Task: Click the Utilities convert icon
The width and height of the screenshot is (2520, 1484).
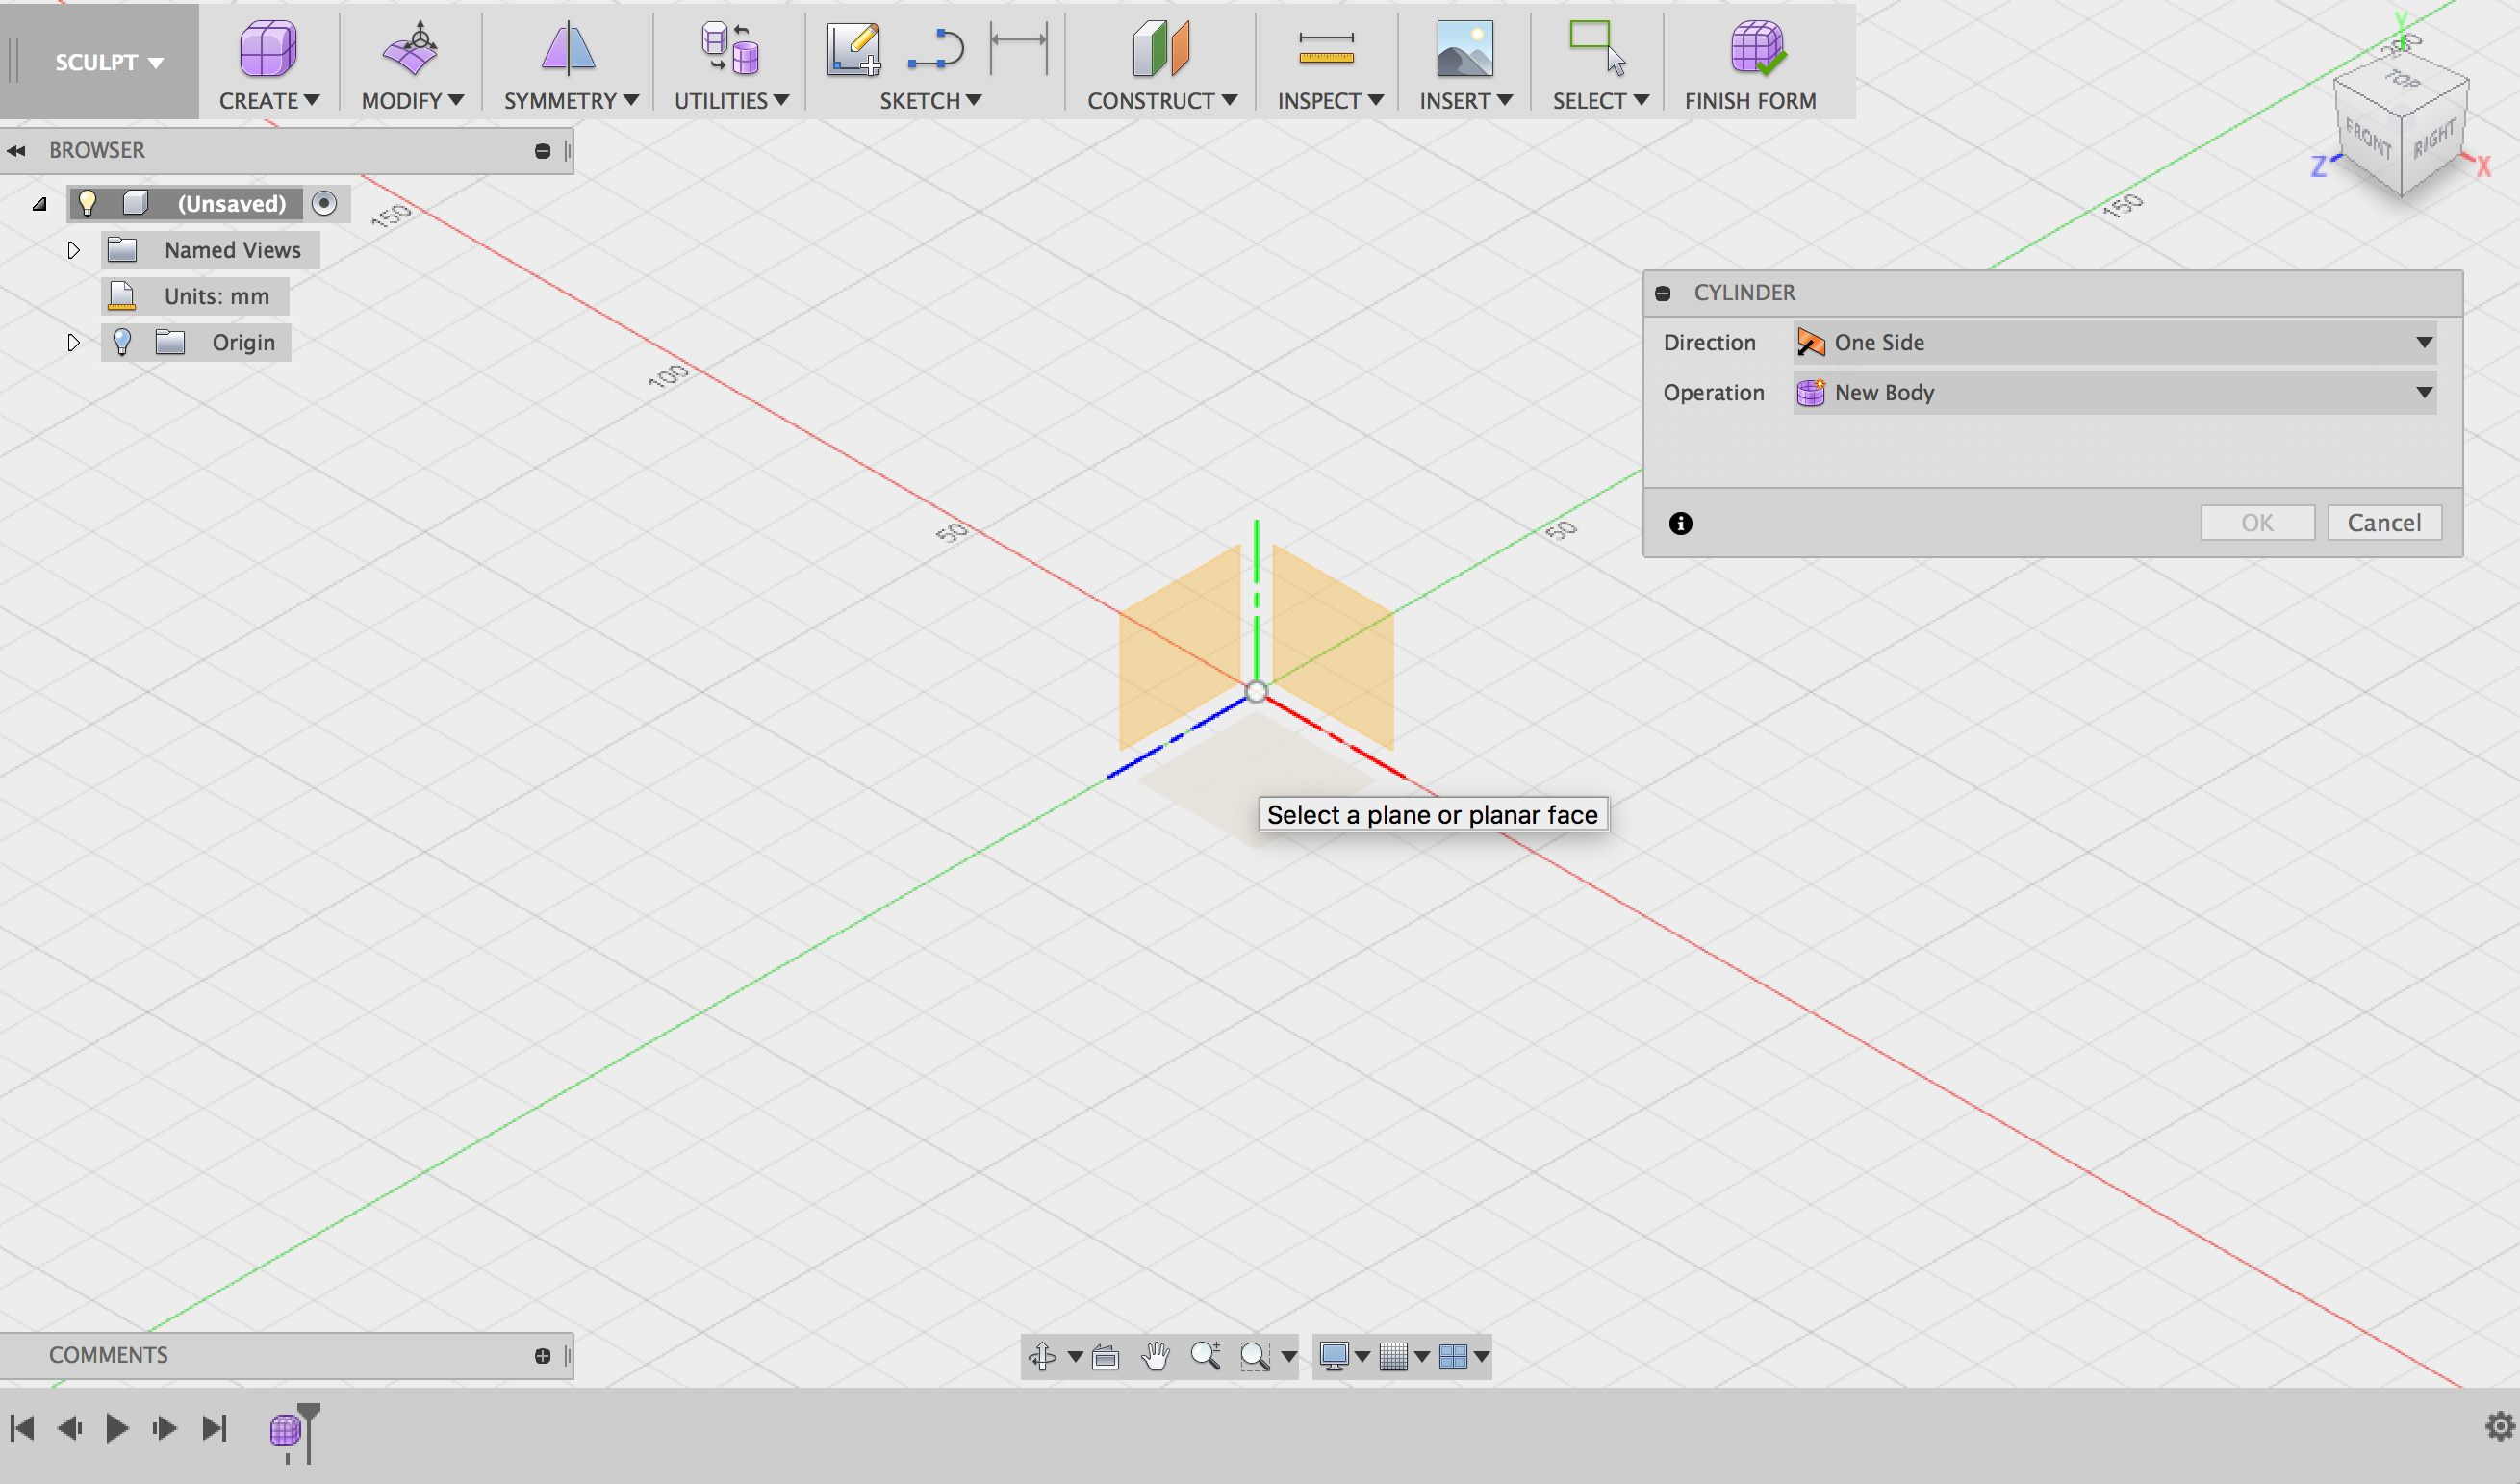Action: pyautogui.click(x=730, y=48)
